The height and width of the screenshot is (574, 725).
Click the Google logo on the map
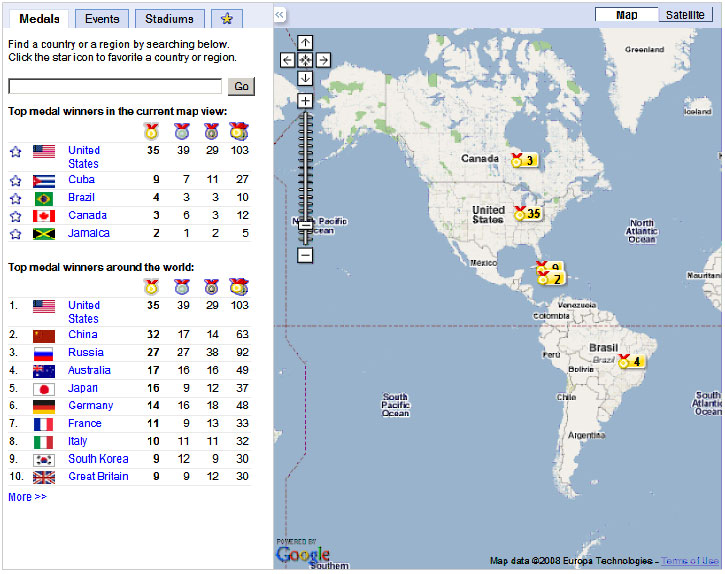click(x=303, y=554)
